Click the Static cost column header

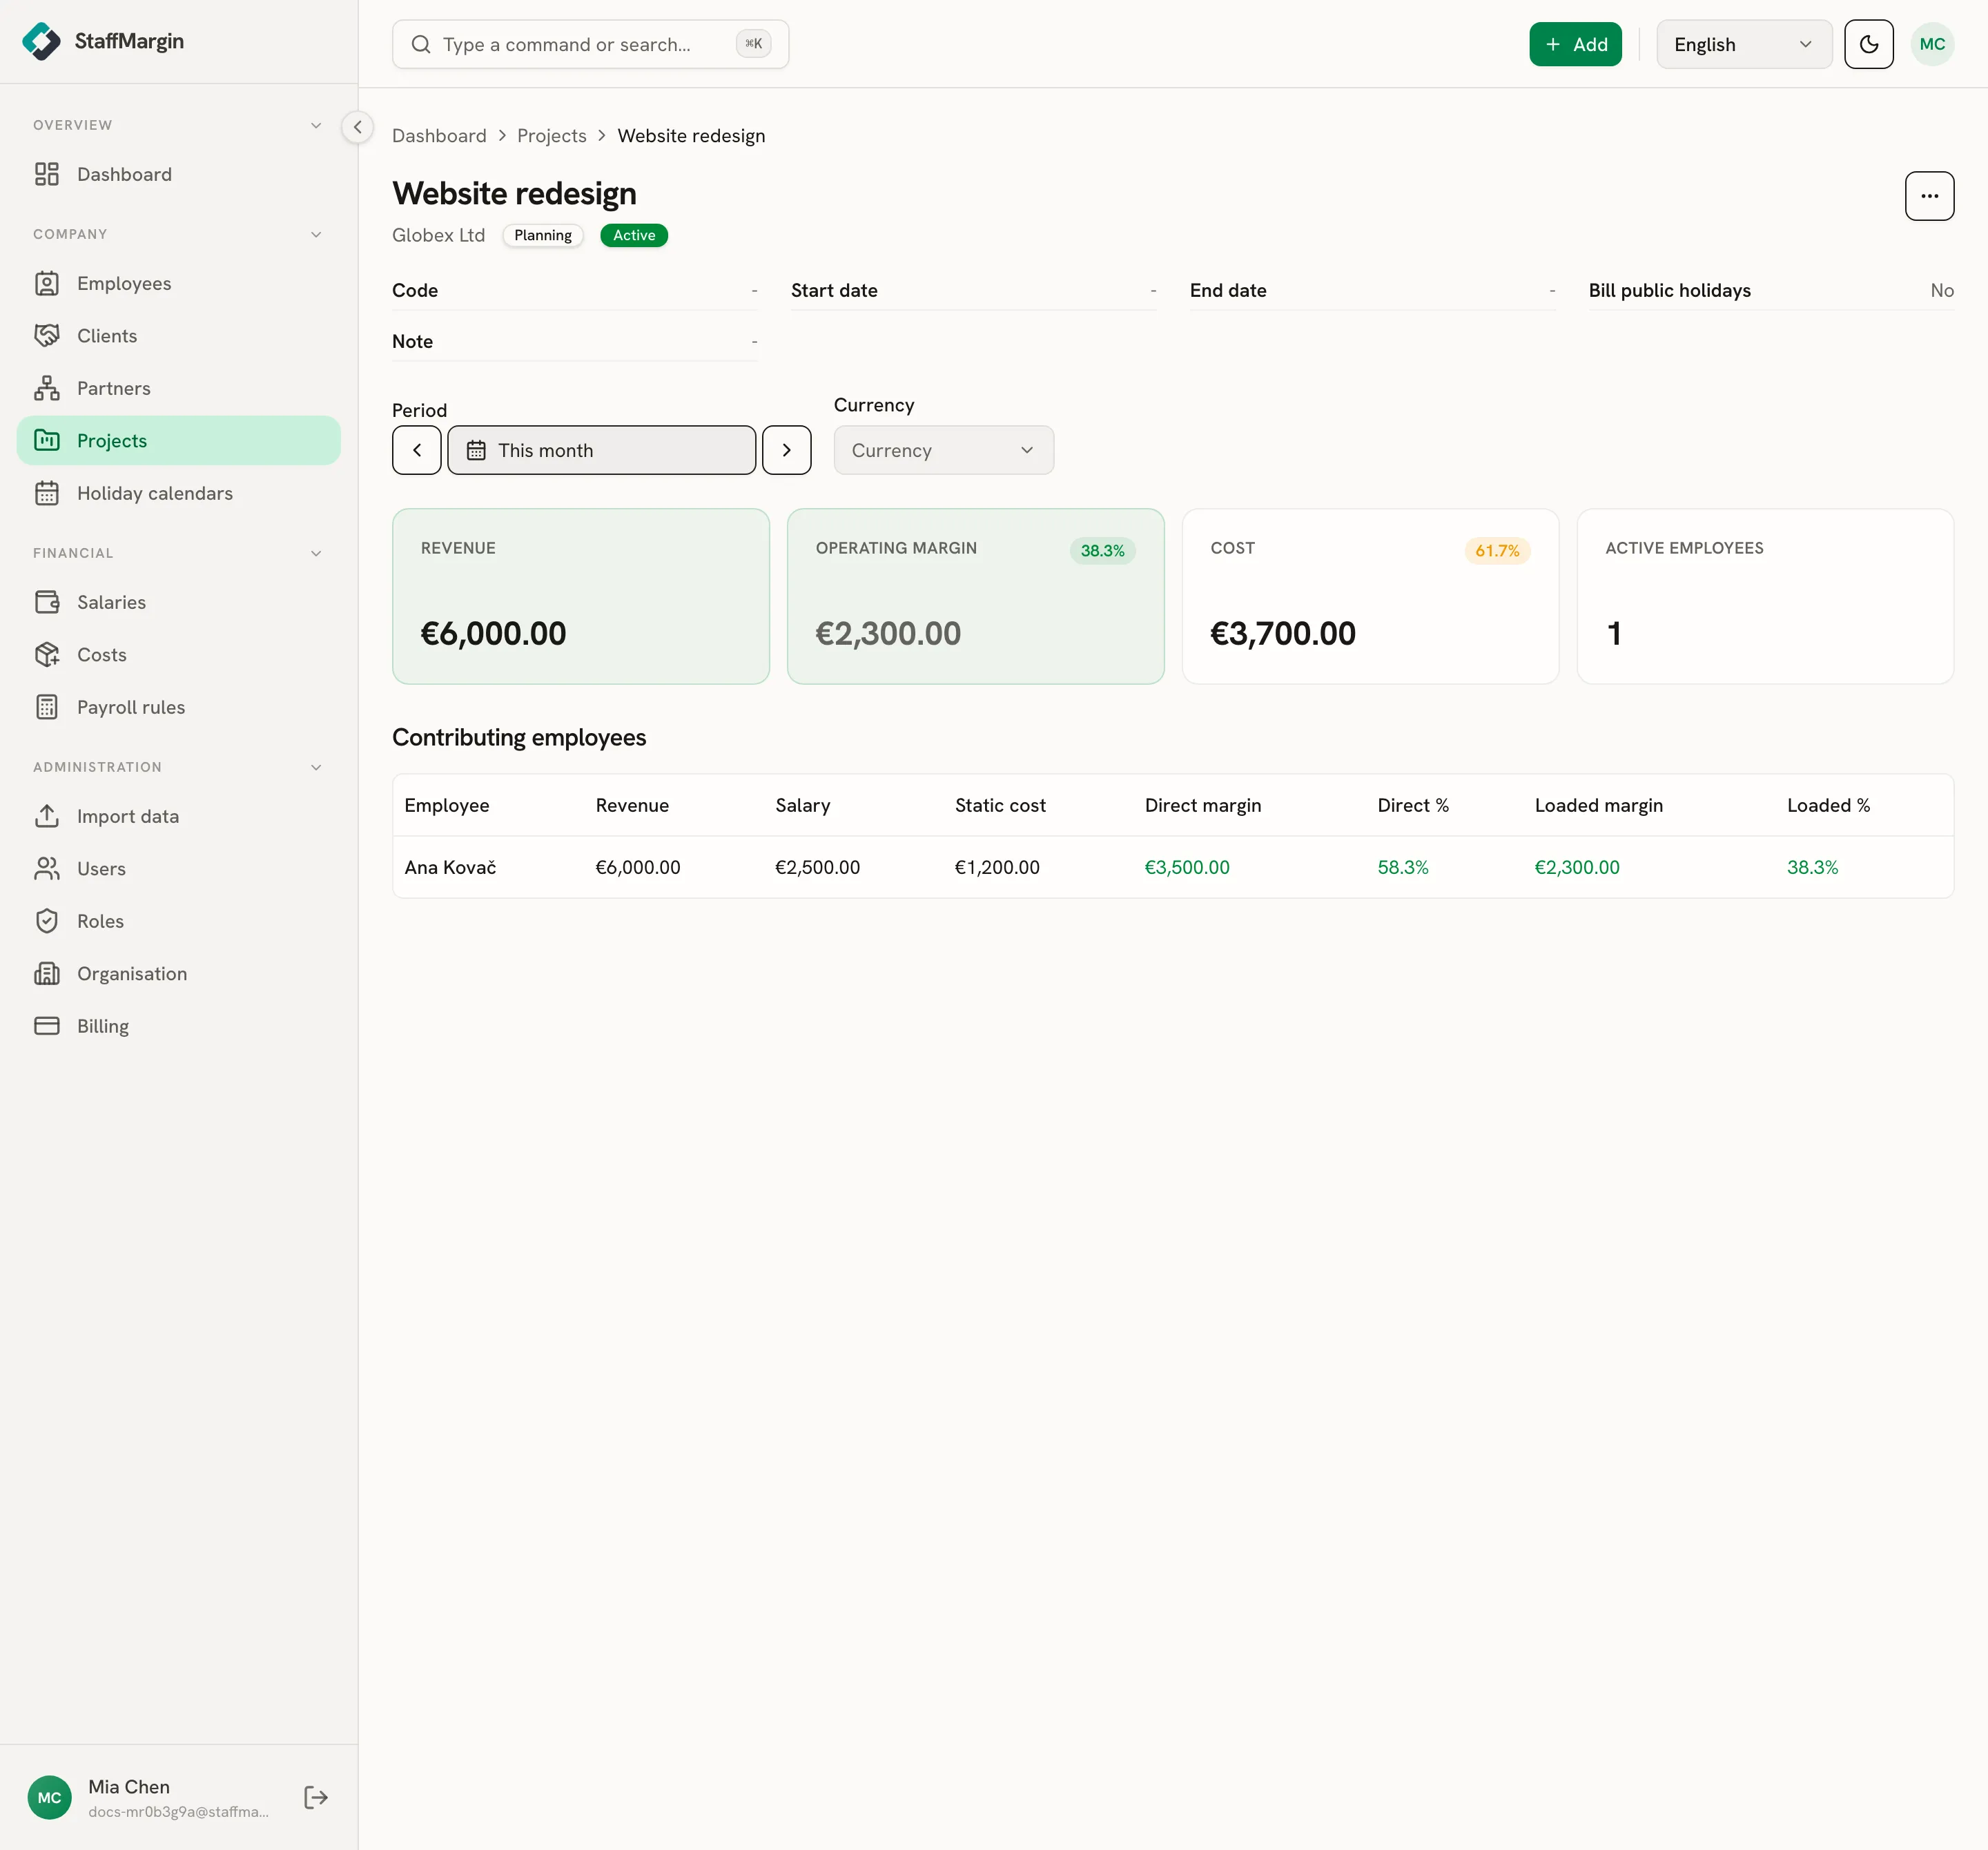(x=1000, y=805)
